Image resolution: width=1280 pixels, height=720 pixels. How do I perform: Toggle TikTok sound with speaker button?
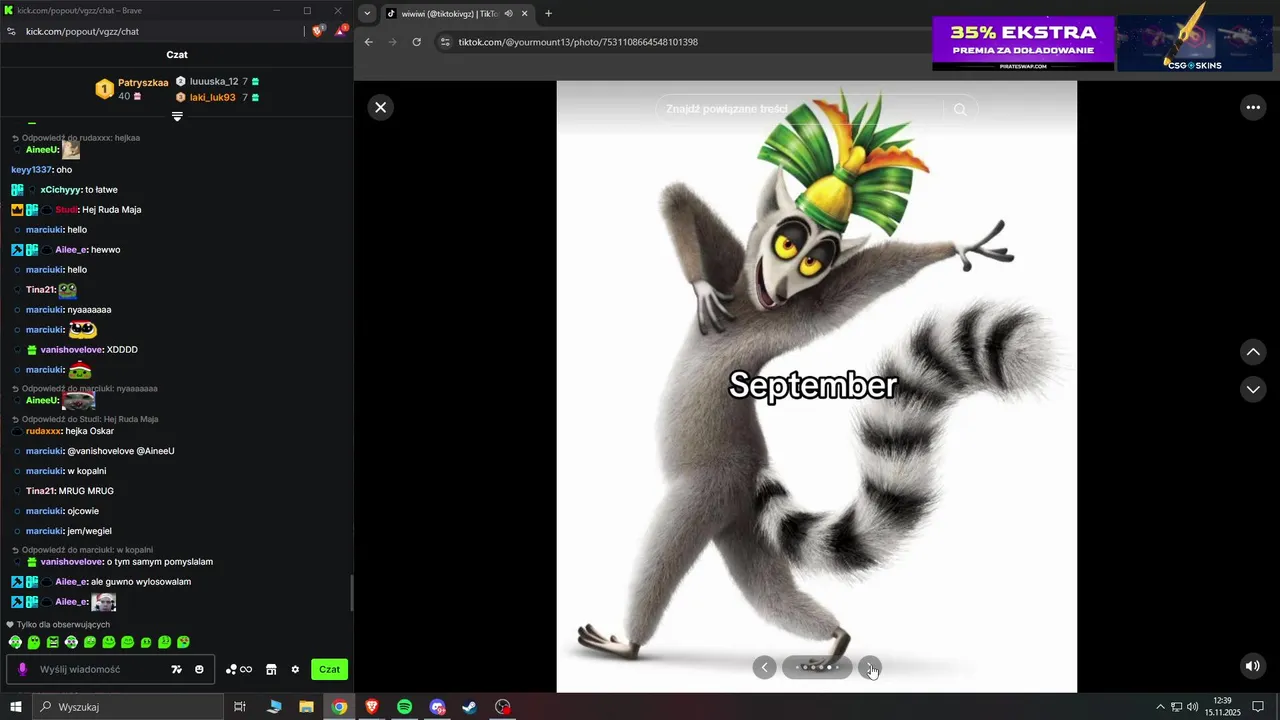1253,666
